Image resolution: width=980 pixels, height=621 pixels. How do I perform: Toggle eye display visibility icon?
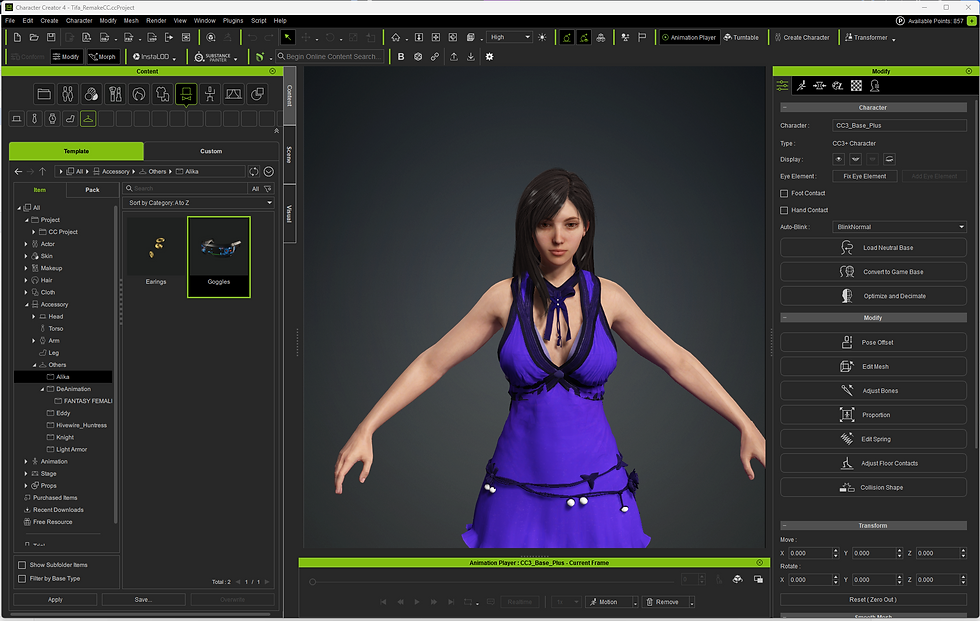click(839, 159)
